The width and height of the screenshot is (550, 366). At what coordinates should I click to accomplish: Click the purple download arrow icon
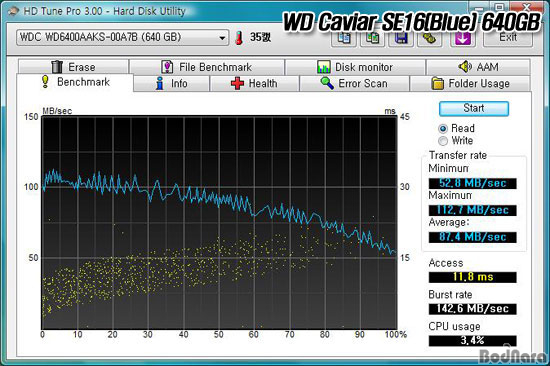[463, 38]
